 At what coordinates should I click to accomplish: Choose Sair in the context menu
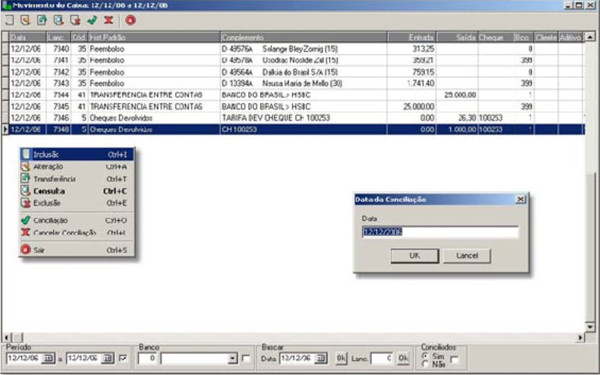coord(77,250)
